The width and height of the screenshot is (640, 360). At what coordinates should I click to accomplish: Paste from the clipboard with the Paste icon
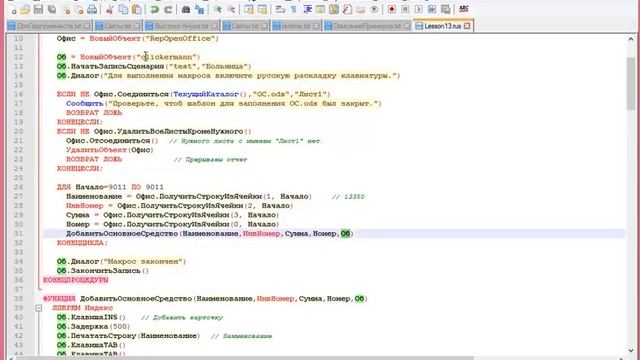[x=137, y=9]
